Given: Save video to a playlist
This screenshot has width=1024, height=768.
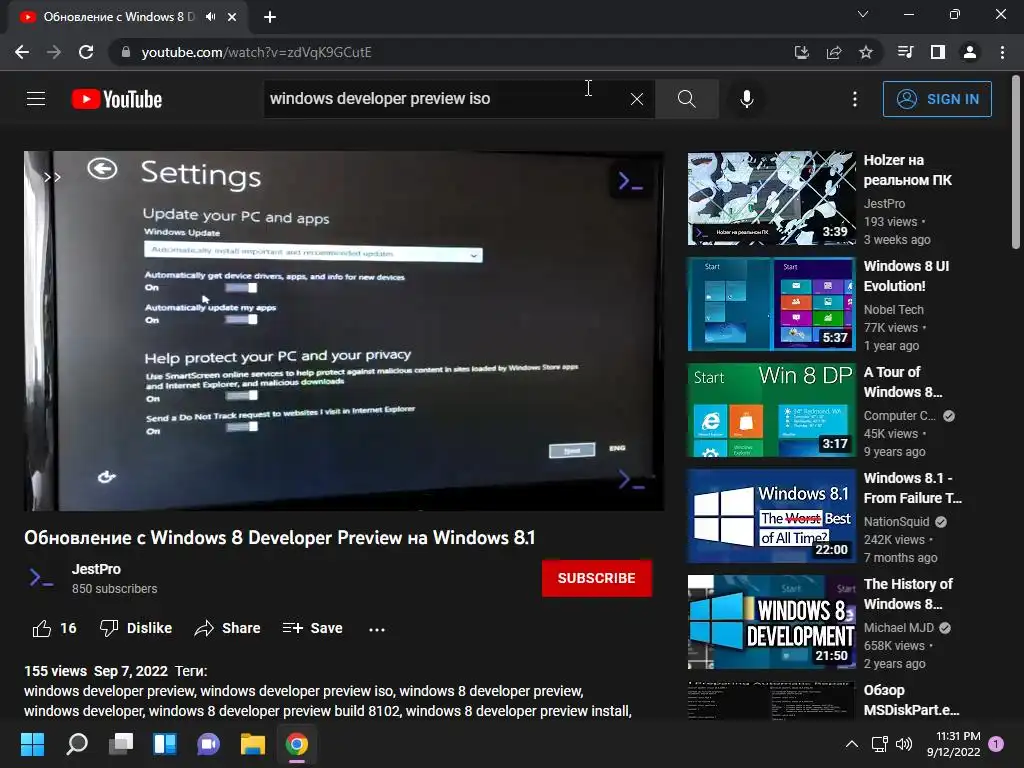Looking at the screenshot, I should pos(313,628).
